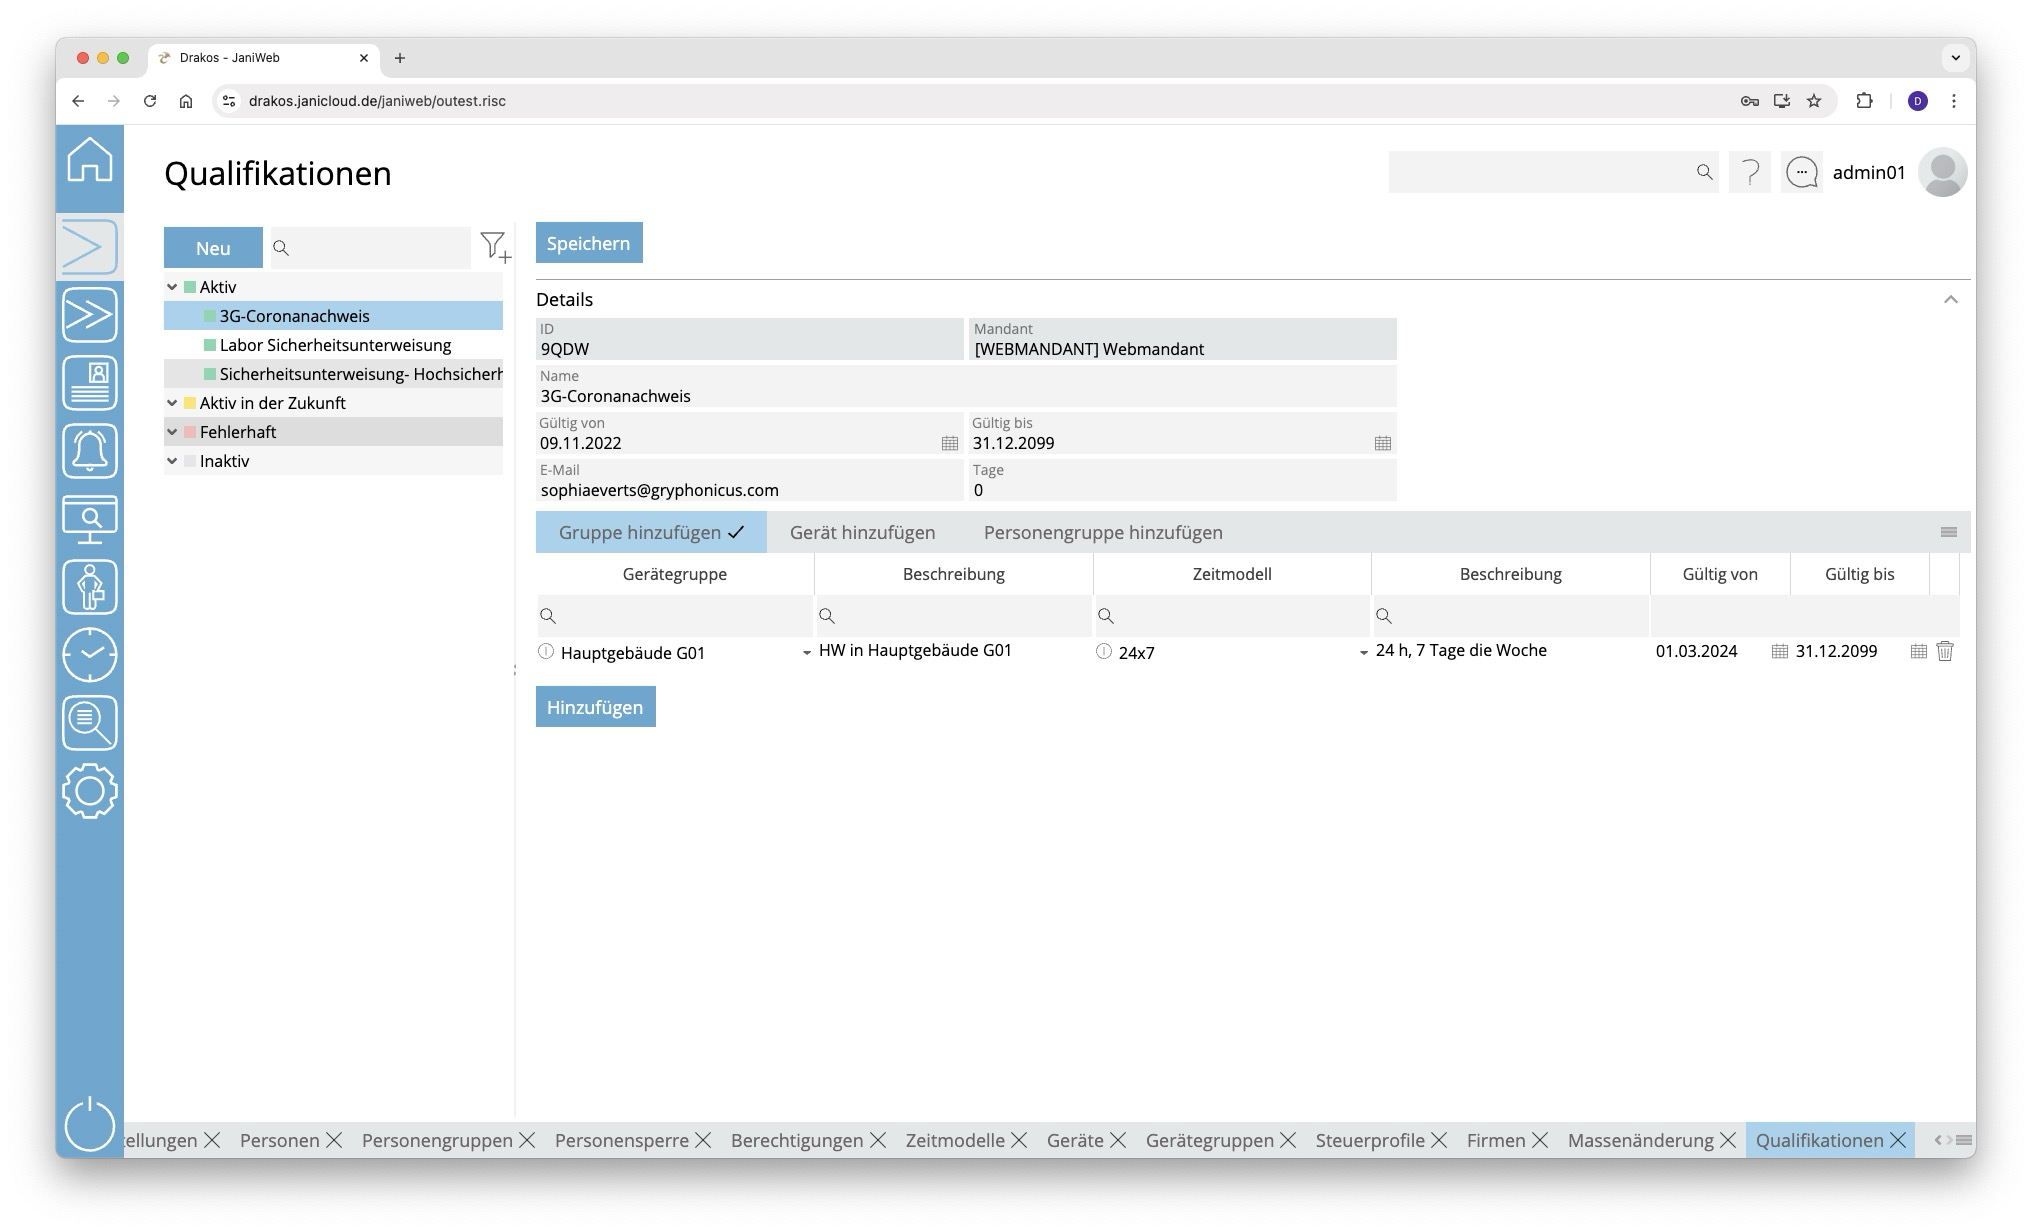Open calendar picker for Gültig bis field
The height and width of the screenshot is (1232, 2032).
tap(1382, 443)
